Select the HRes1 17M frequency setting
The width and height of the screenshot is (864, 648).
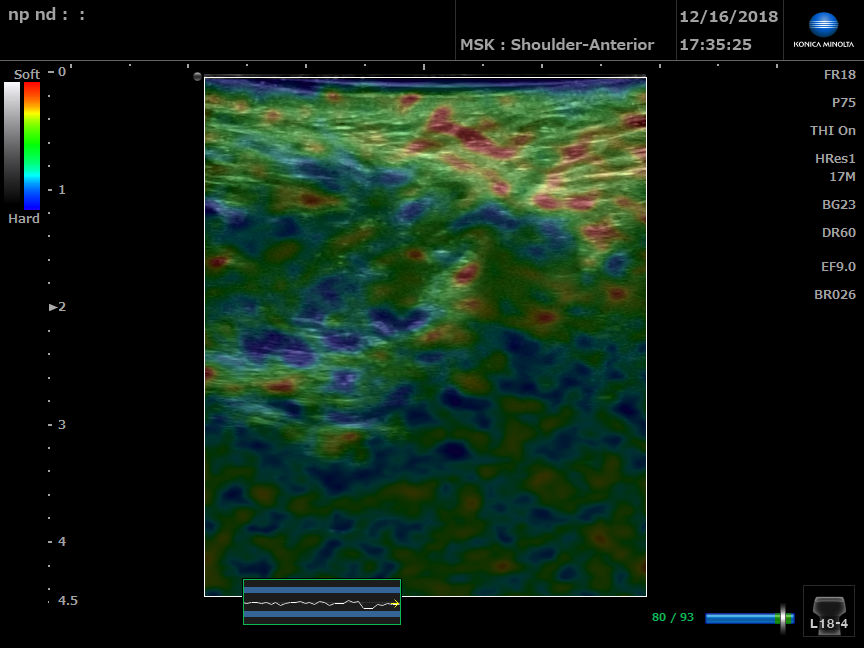click(x=835, y=168)
